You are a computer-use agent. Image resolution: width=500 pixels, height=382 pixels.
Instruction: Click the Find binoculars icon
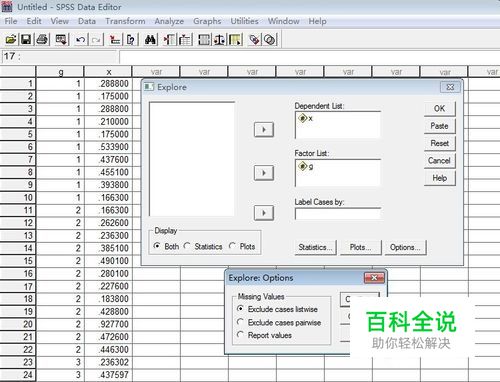150,40
